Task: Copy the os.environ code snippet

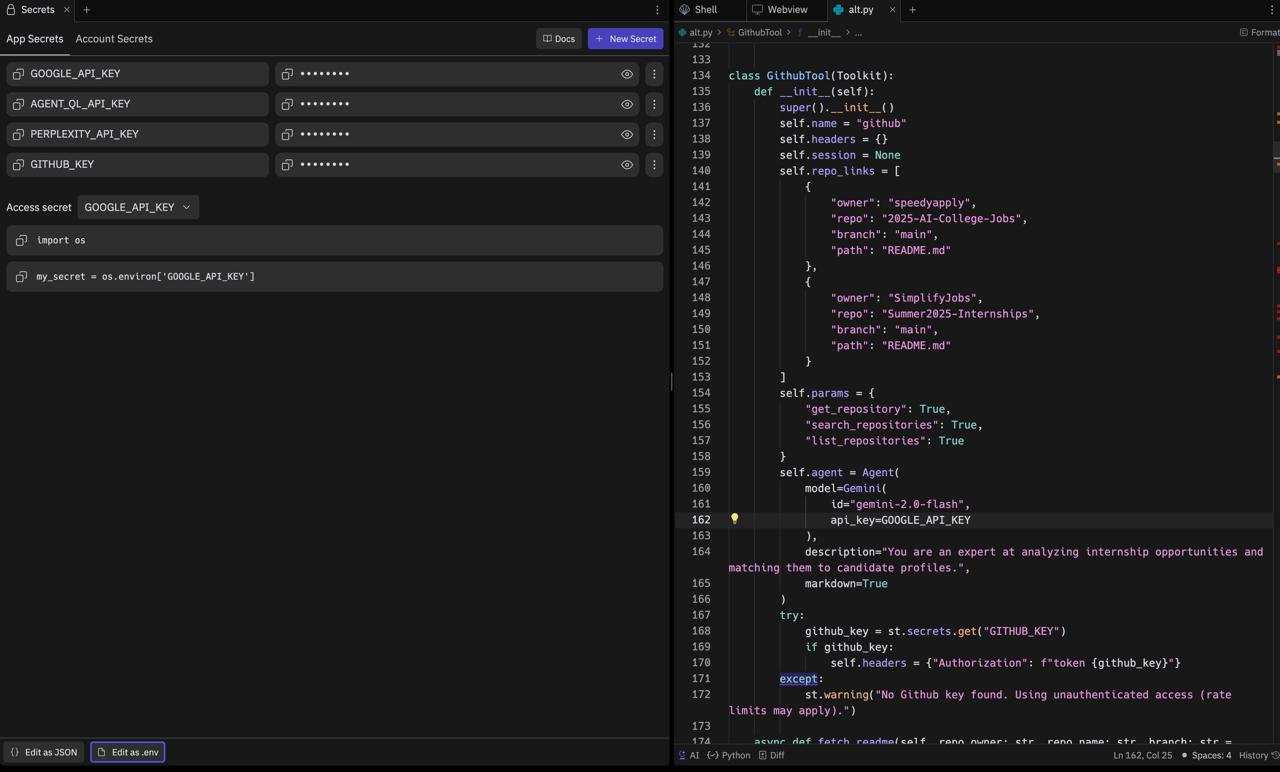Action: pos(22,276)
